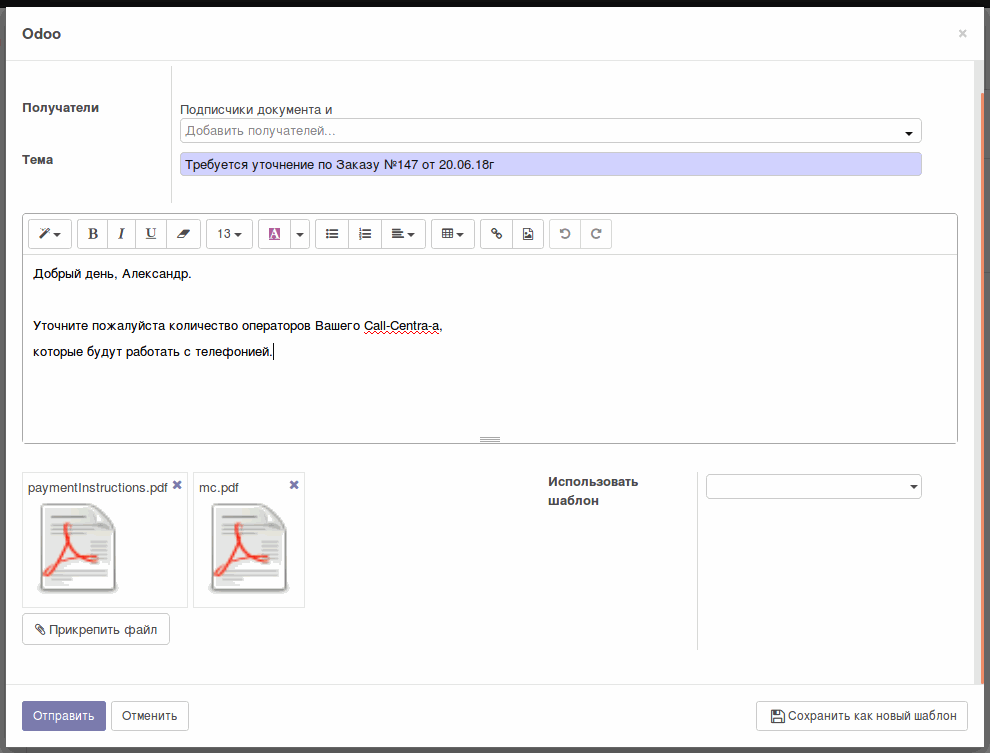990x753 pixels.
Task: Open the insert table picker
Action: coord(452,233)
